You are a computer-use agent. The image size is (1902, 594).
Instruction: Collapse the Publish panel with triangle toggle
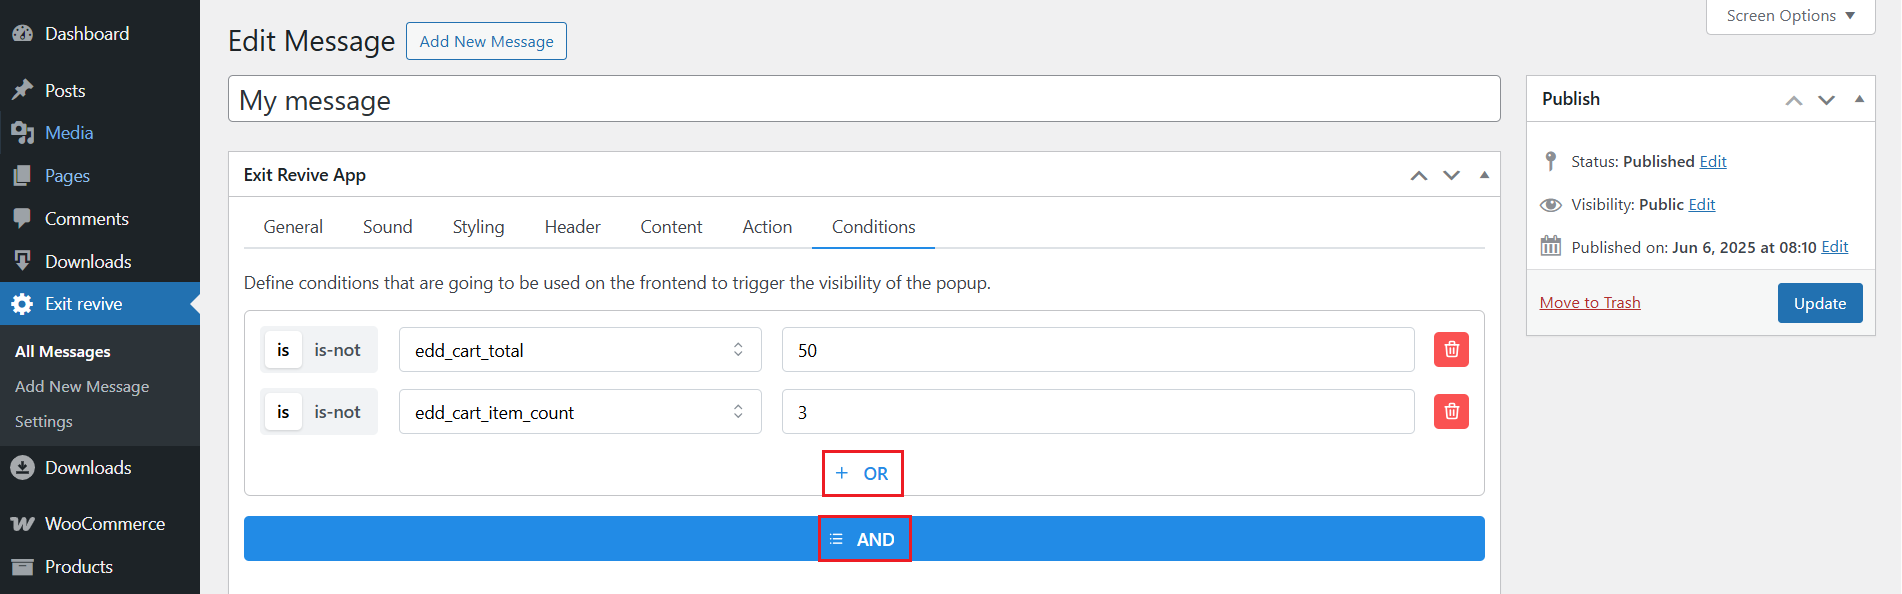click(1859, 99)
